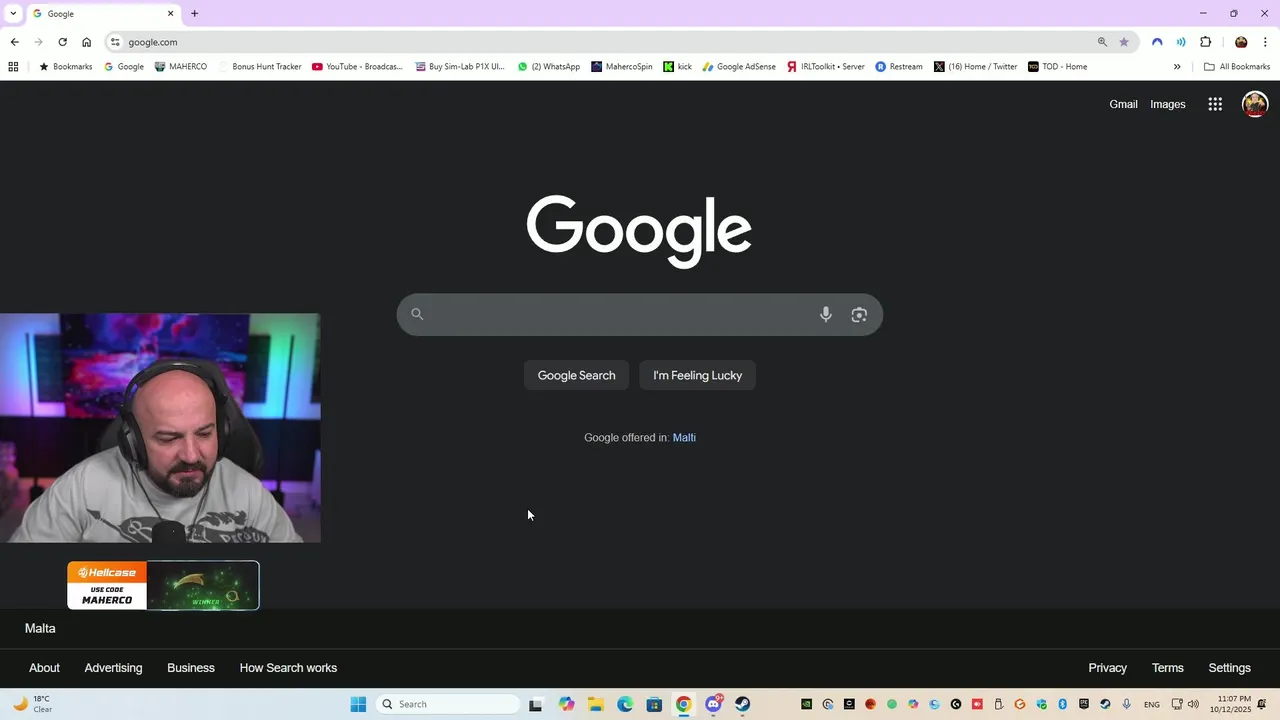Click the address bar URL google.com
Image resolution: width=1280 pixels, height=720 pixels.
pos(153,42)
